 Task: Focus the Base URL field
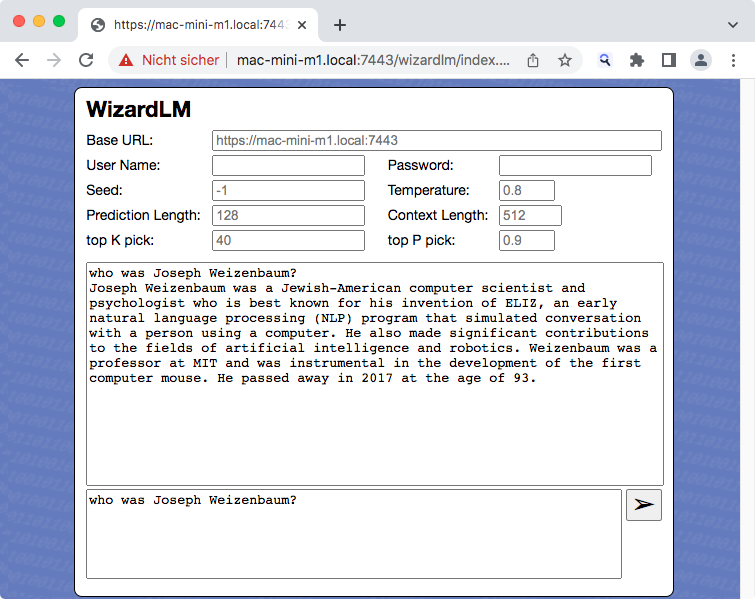click(437, 141)
